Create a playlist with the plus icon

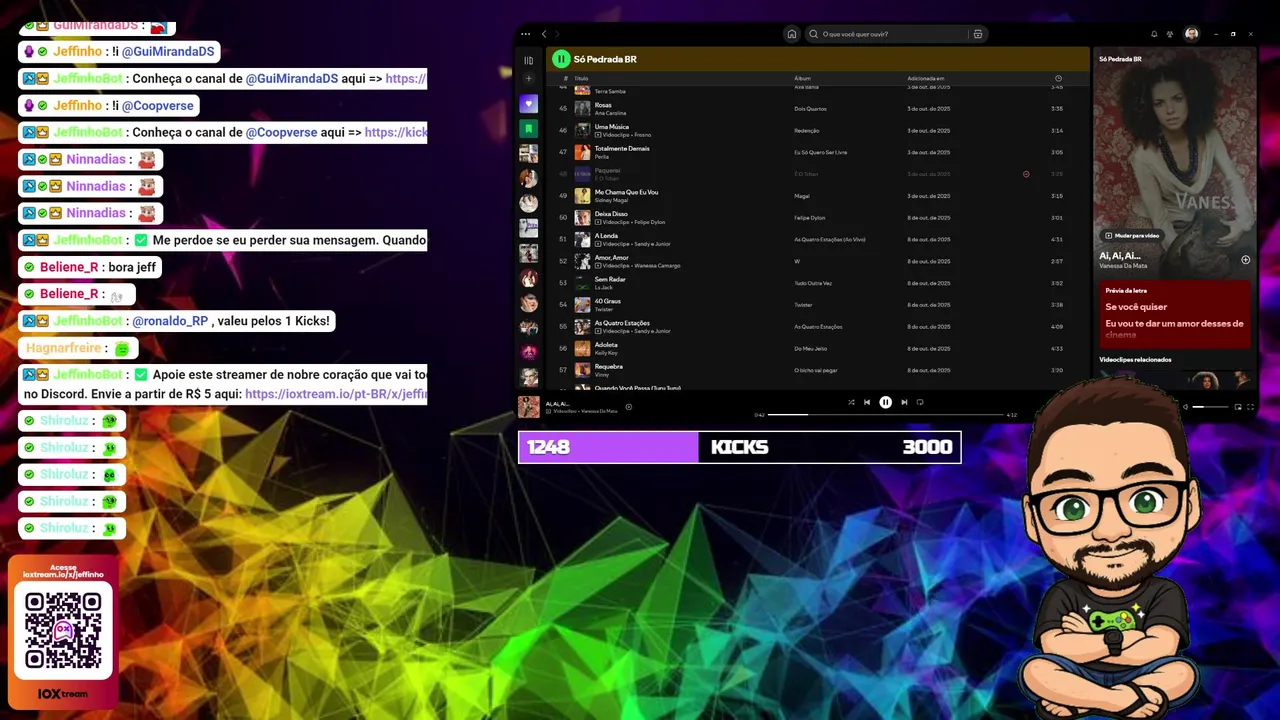[x=529, y=79]
